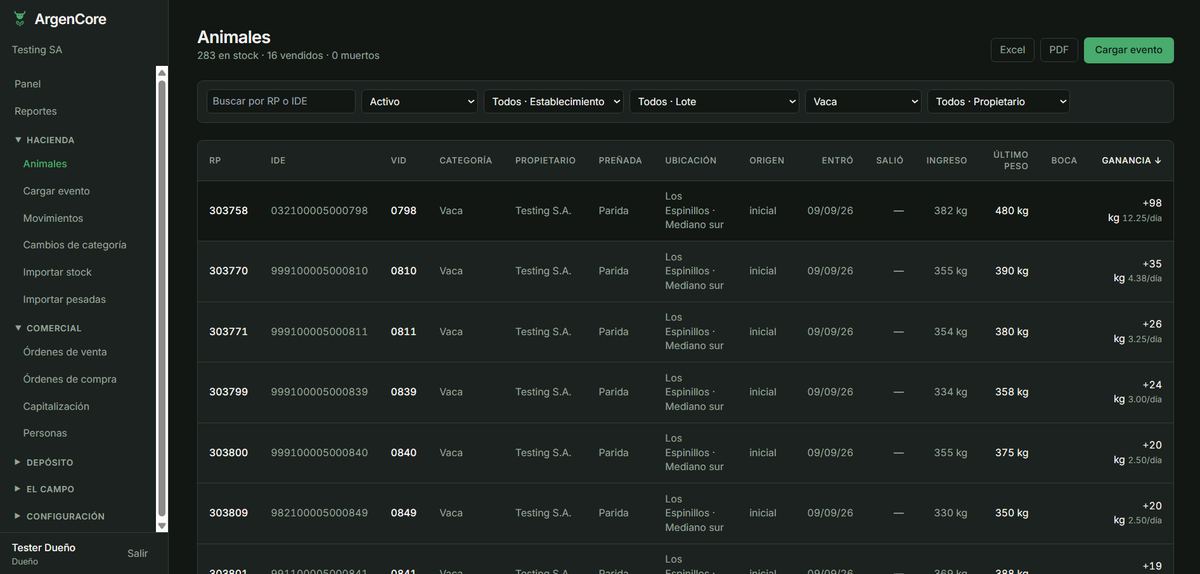
Task: Open the Todos · Lote dropdown
Action: [714, 101]
